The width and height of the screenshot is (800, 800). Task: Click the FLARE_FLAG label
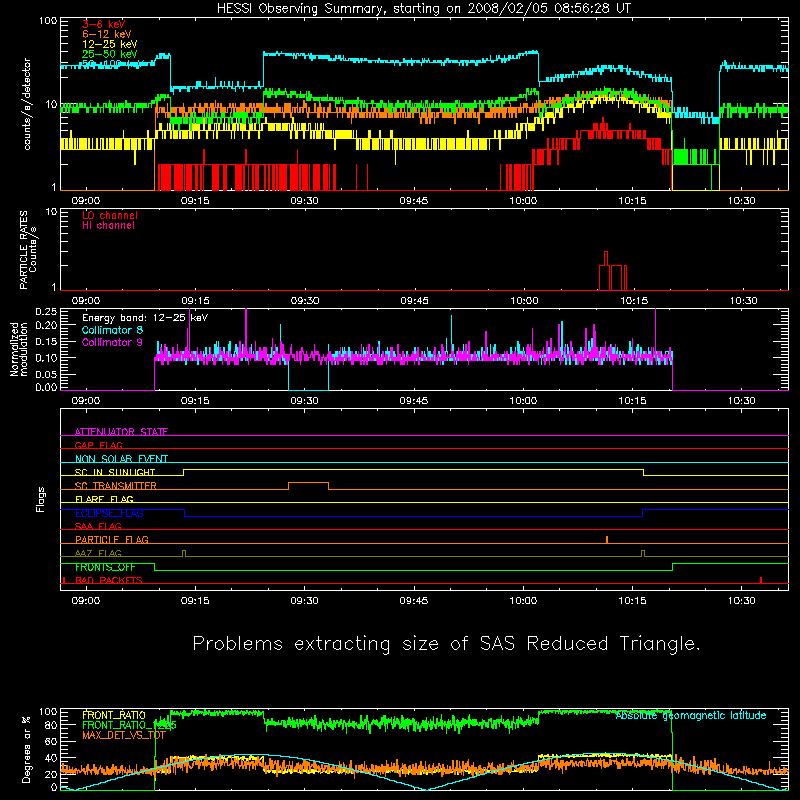[x=104, y=499]
